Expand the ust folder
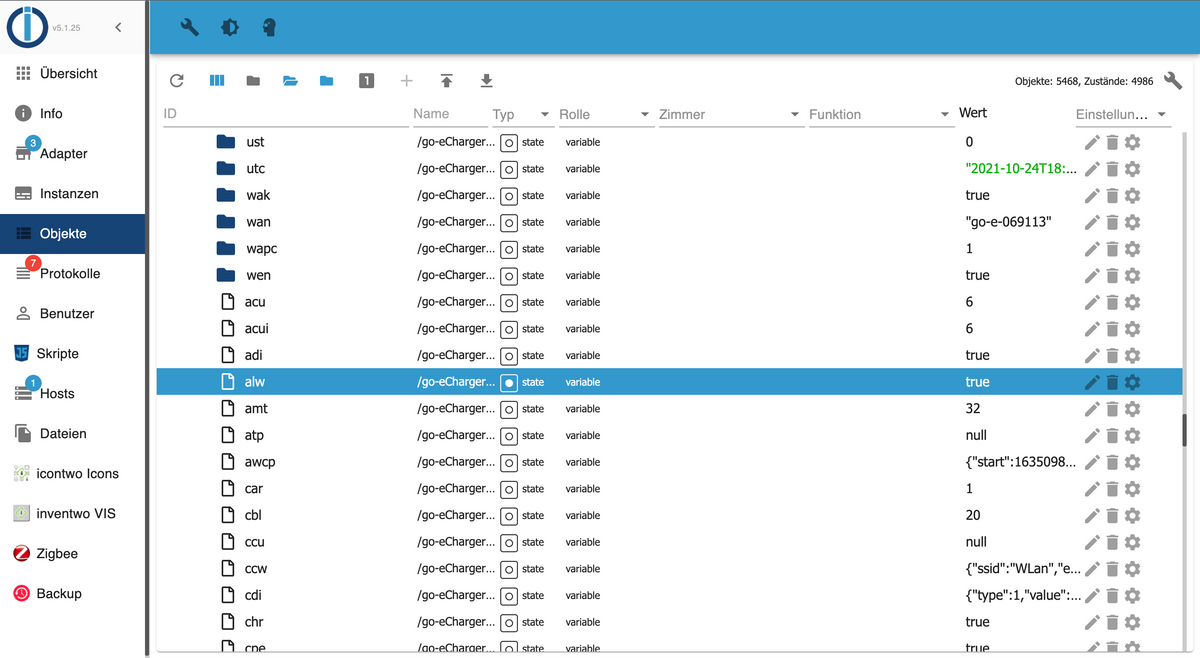The height and width of the screenshot is (658, 1200). [226, 142]
